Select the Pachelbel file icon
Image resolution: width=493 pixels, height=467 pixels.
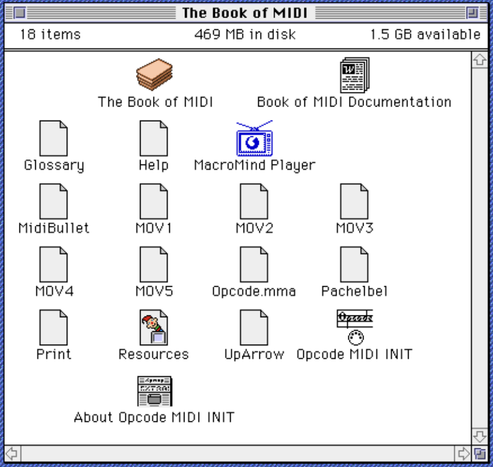(354, 264)
